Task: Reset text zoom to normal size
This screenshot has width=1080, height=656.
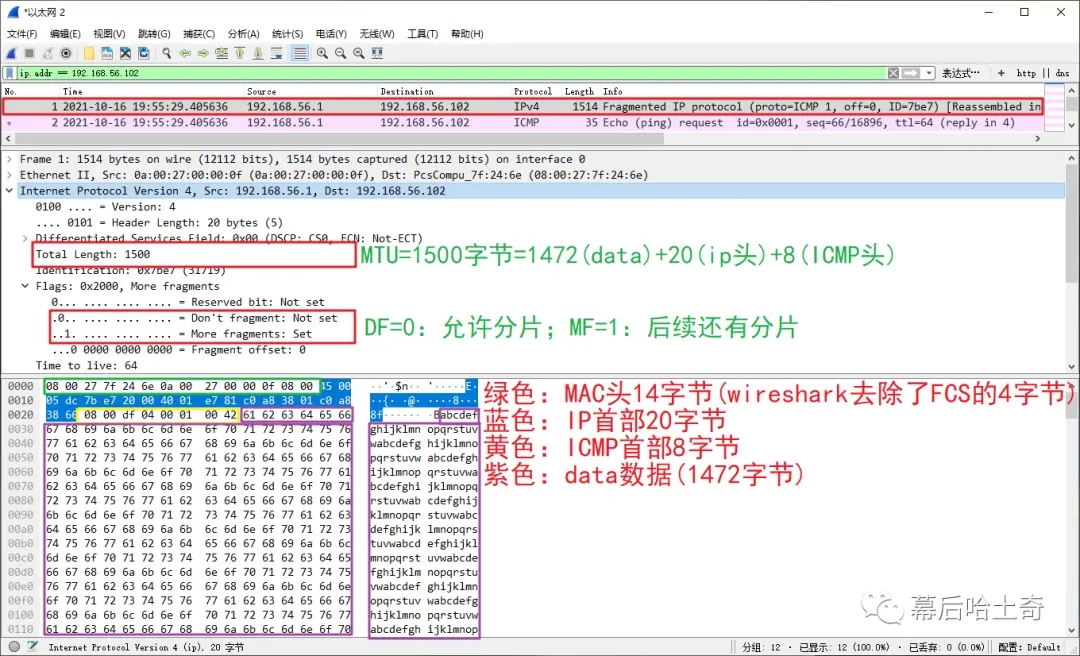Action: (359, 53)
